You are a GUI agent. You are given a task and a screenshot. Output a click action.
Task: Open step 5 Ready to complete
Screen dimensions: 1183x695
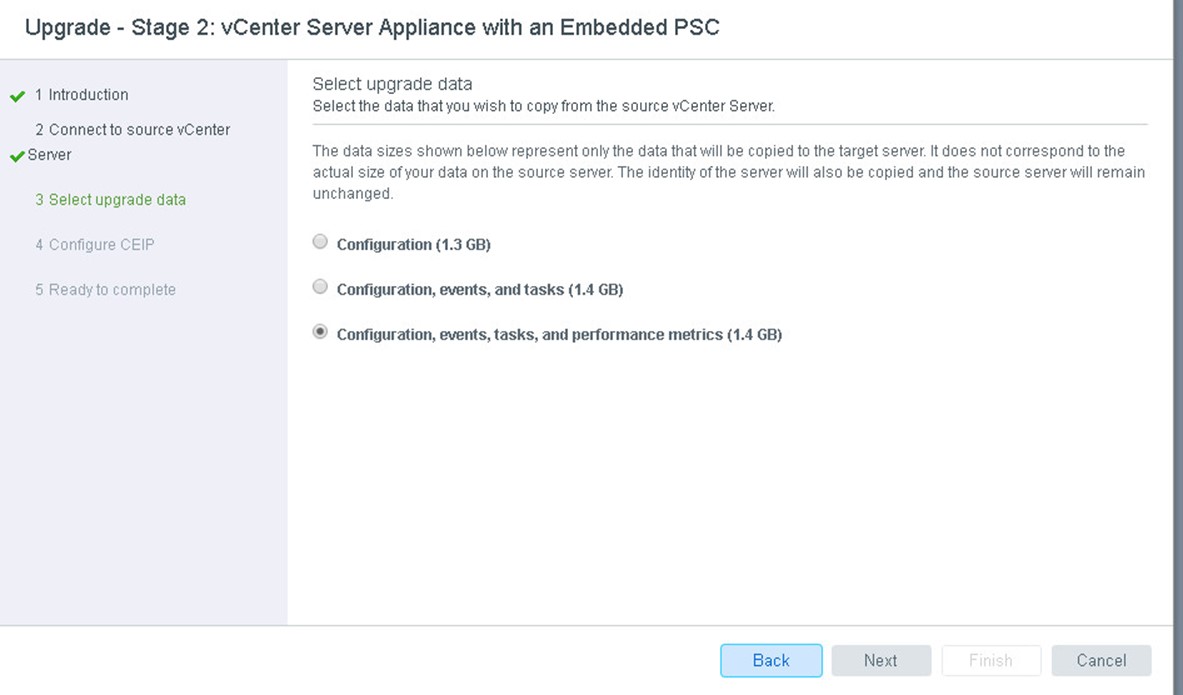point(105,290)
